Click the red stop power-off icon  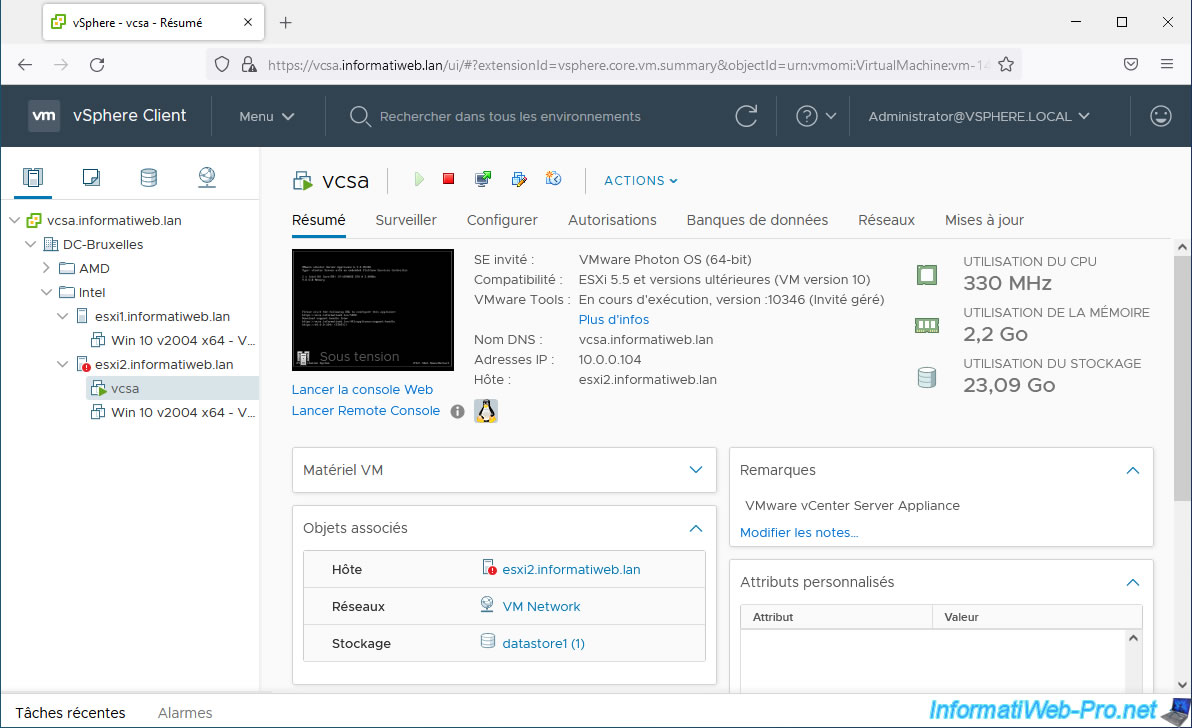point(449,180)
